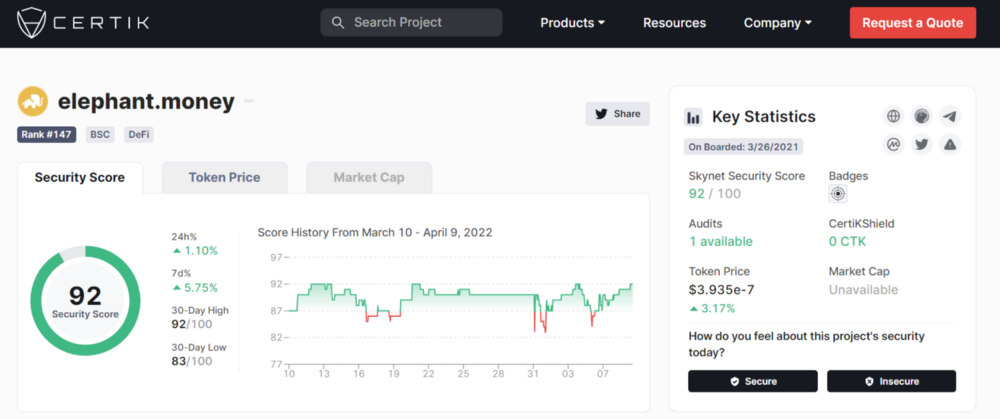Open the '1 available' audits link
The height and width of the screenshot is (419, 1000).
click(x=721, y=242)
